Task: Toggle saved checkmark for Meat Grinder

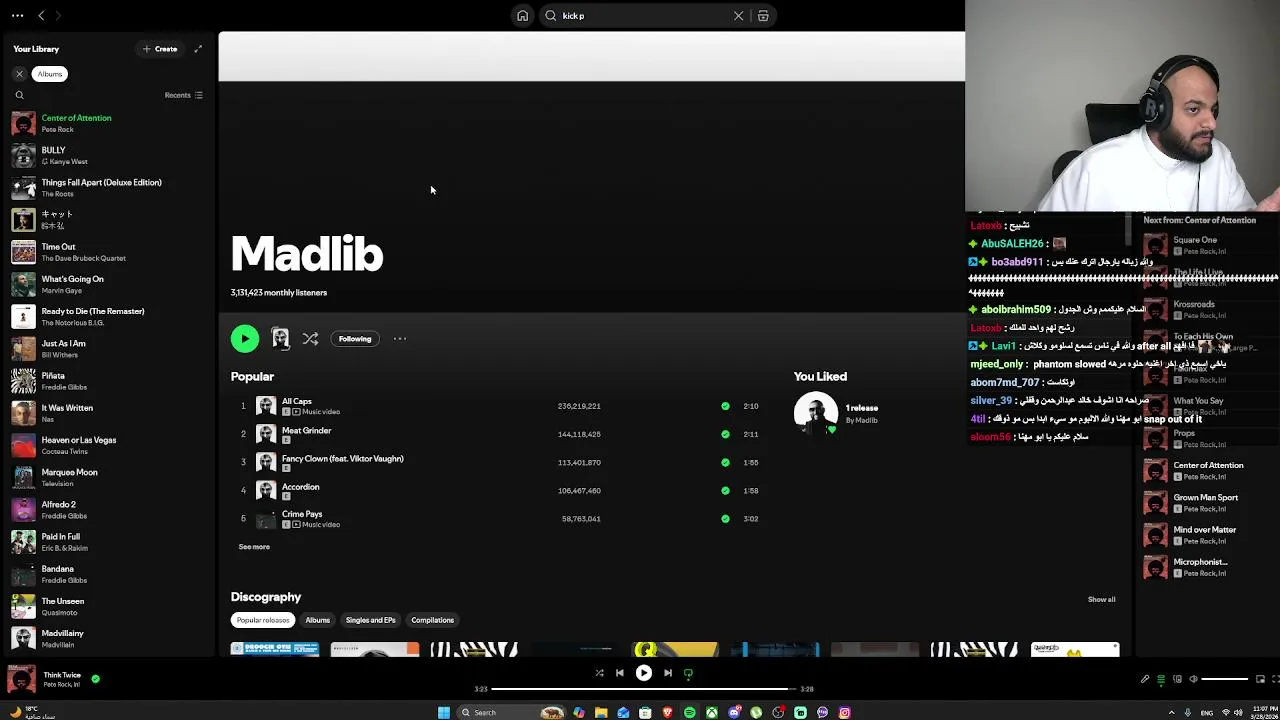Action: (725, 434)
